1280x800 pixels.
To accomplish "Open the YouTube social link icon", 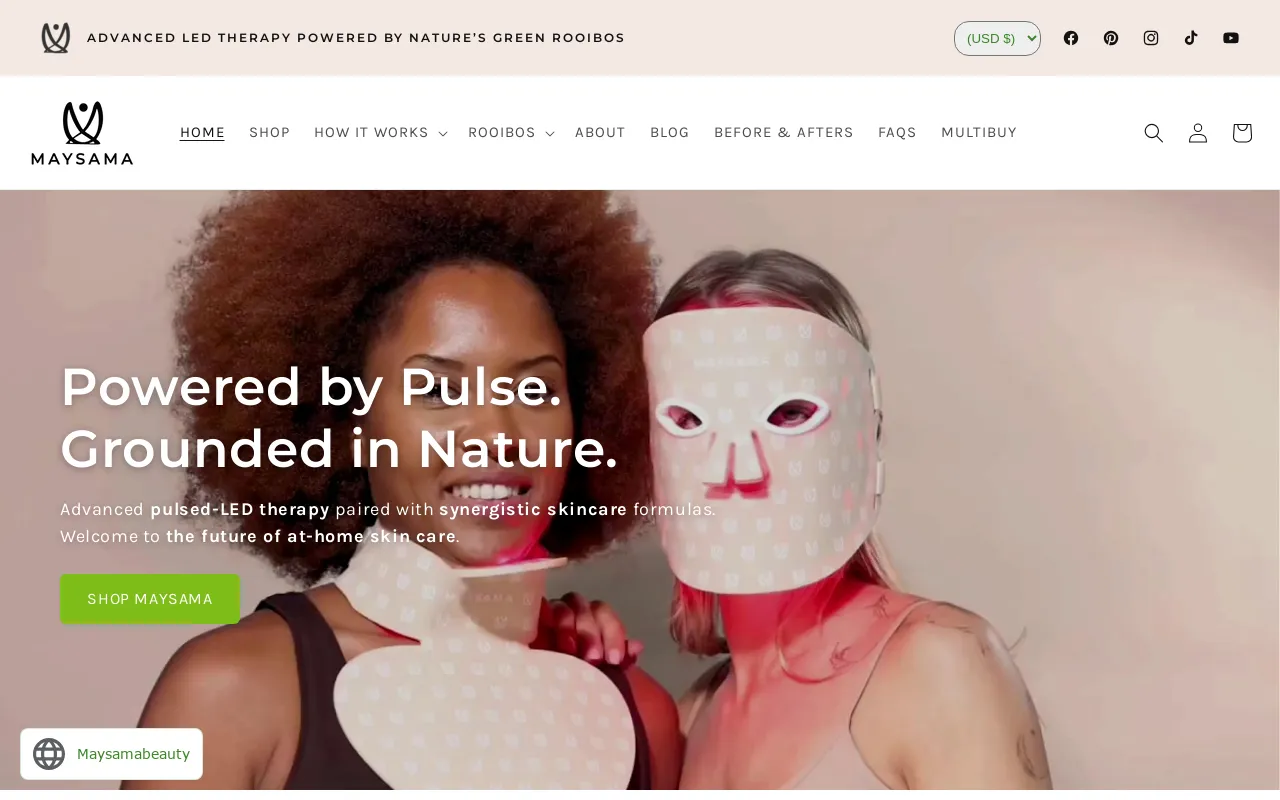I will point(1231,38).
